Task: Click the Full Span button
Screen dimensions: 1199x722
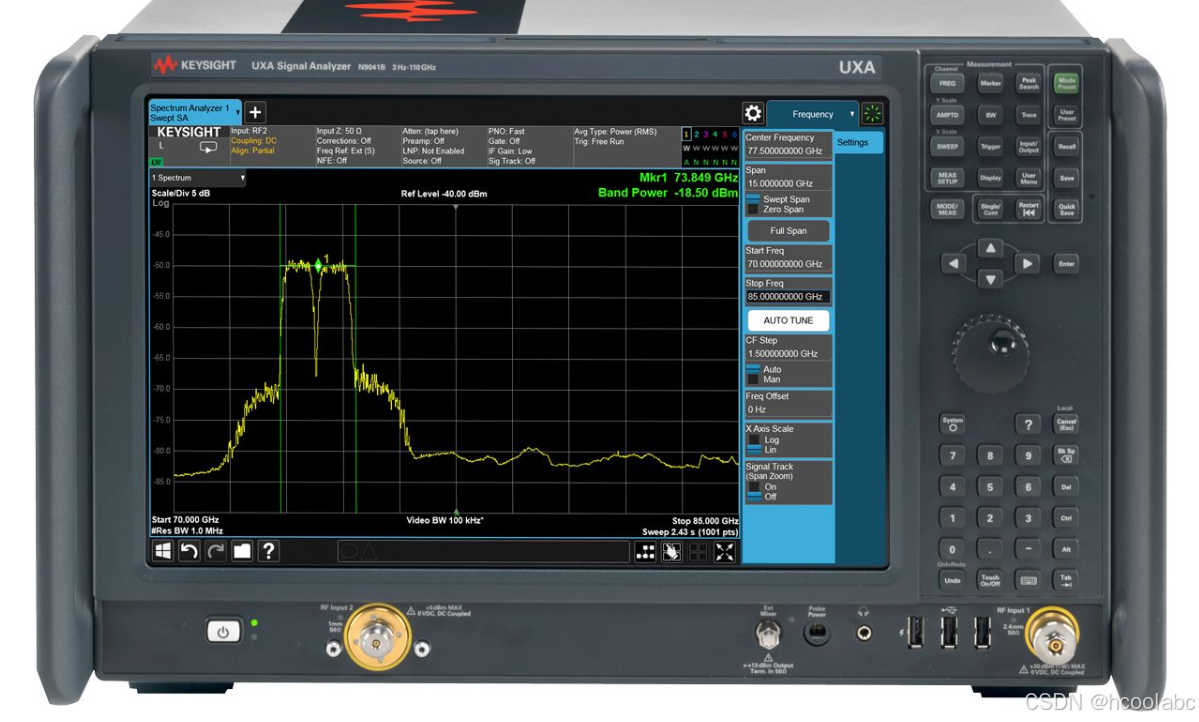Action: click(788, 231)
